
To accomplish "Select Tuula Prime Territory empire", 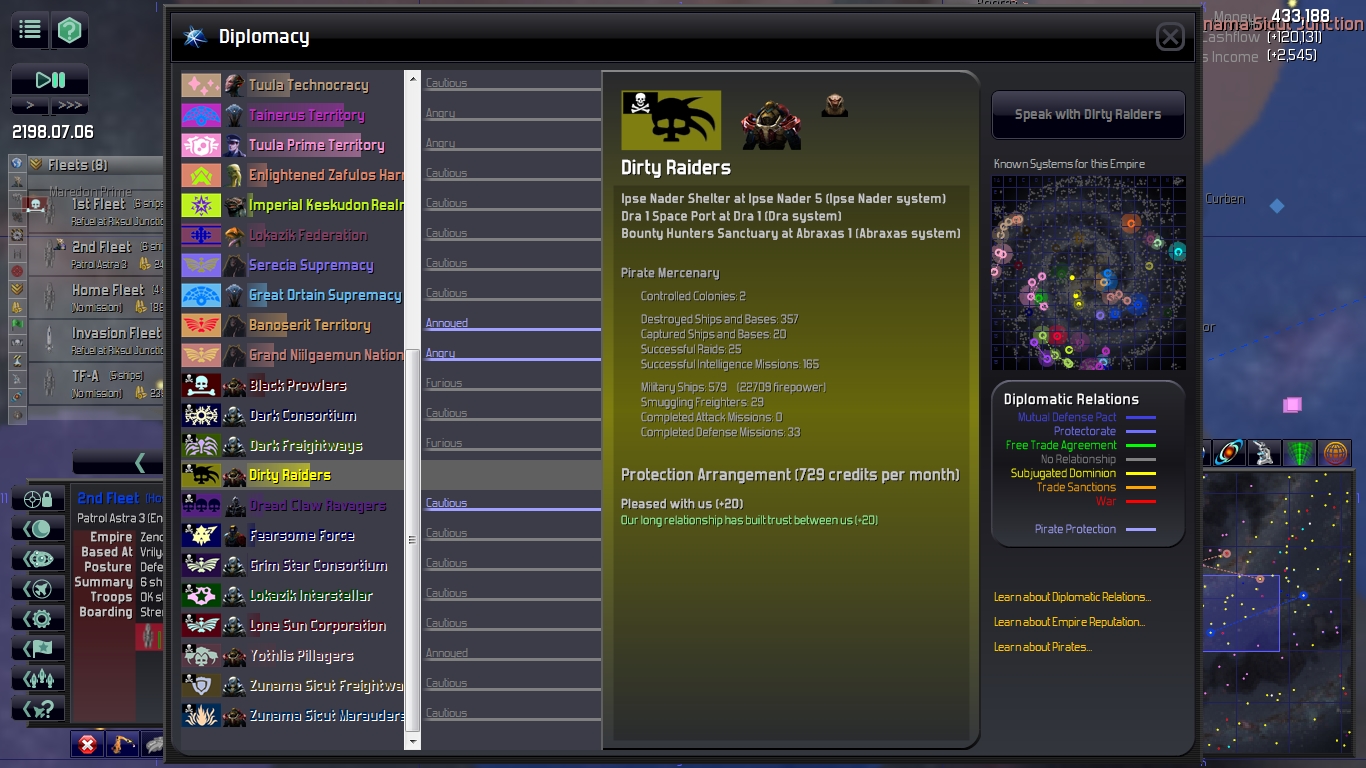I will pyautogui.click(x=292, y=145).
